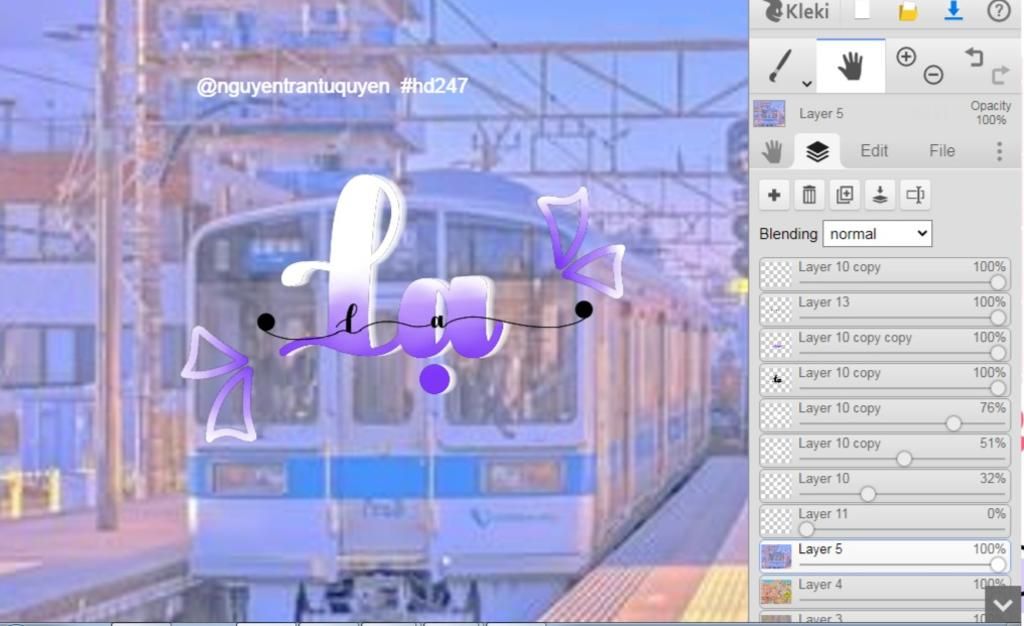The height and width of the screenshot is (626, 1024).
Task: Select Layer 13 row
Action: 885,309
